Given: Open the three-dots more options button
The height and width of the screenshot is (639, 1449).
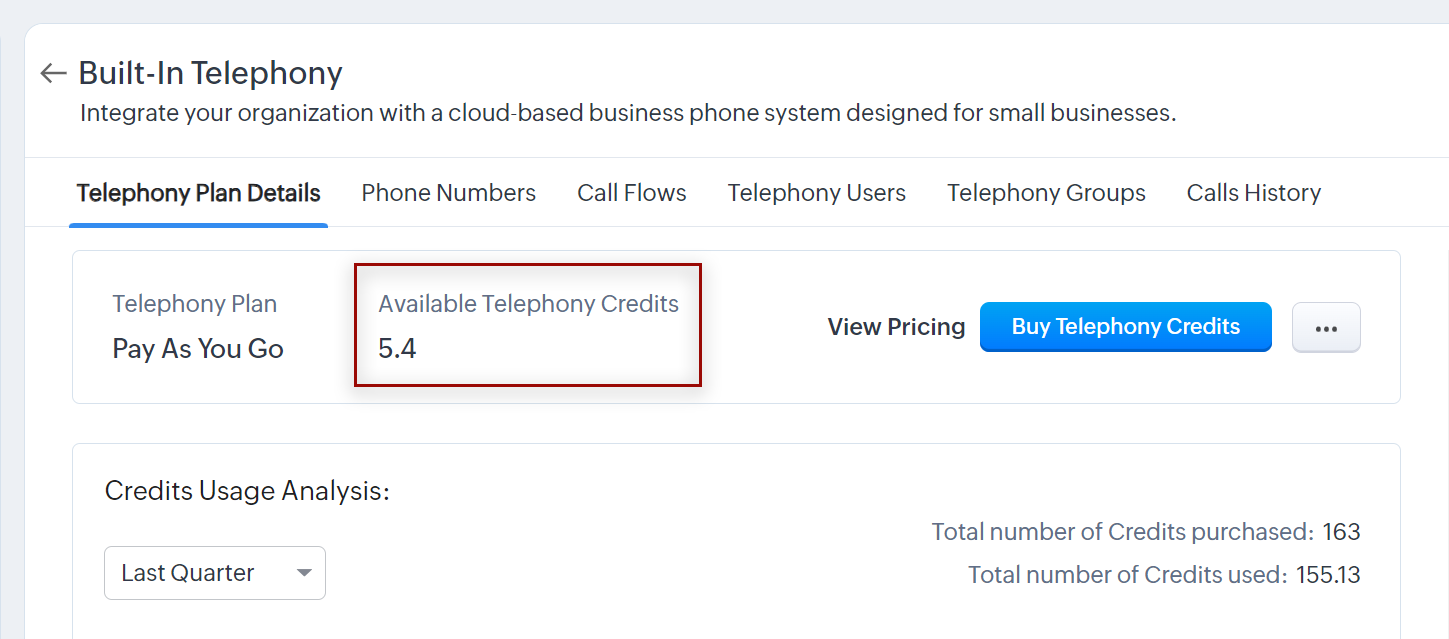Looking at the screenshot, I should click(x=1326, y=328).
